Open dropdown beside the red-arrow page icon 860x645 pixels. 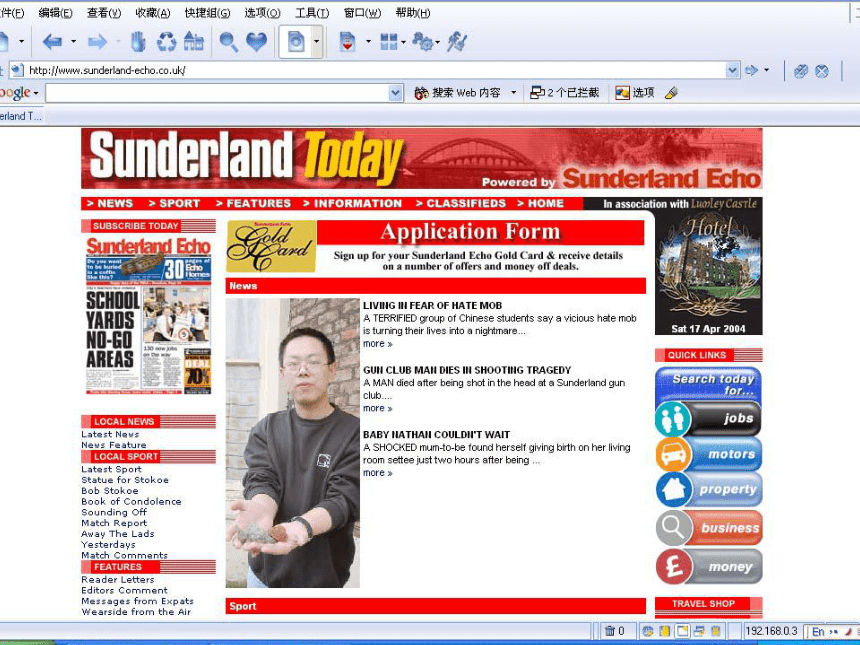368,42
